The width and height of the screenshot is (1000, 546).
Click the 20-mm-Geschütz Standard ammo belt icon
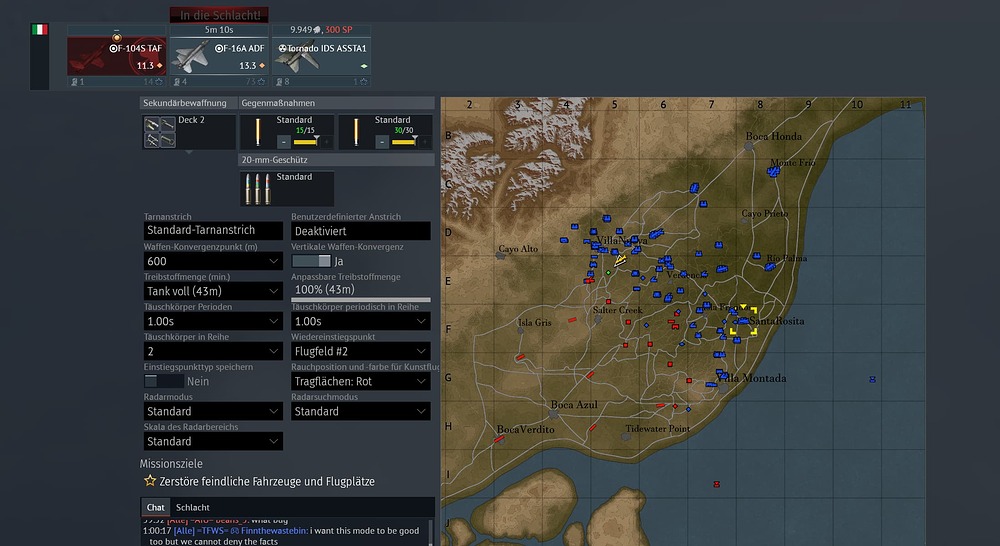[258, 189]
